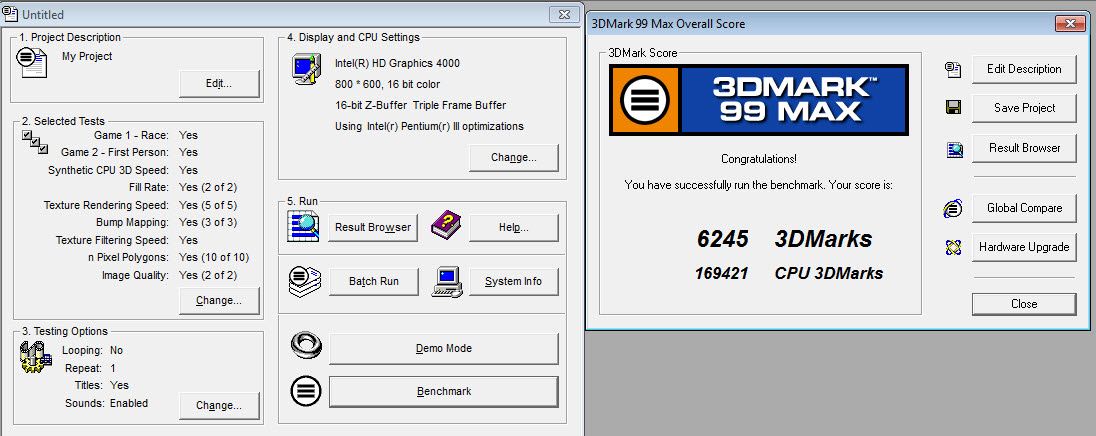Image resolution: width=1096 pixels, height=436 pixels.
Task: Click the Batch Run stacked pages icon
Action: click(x=305, y=282)
